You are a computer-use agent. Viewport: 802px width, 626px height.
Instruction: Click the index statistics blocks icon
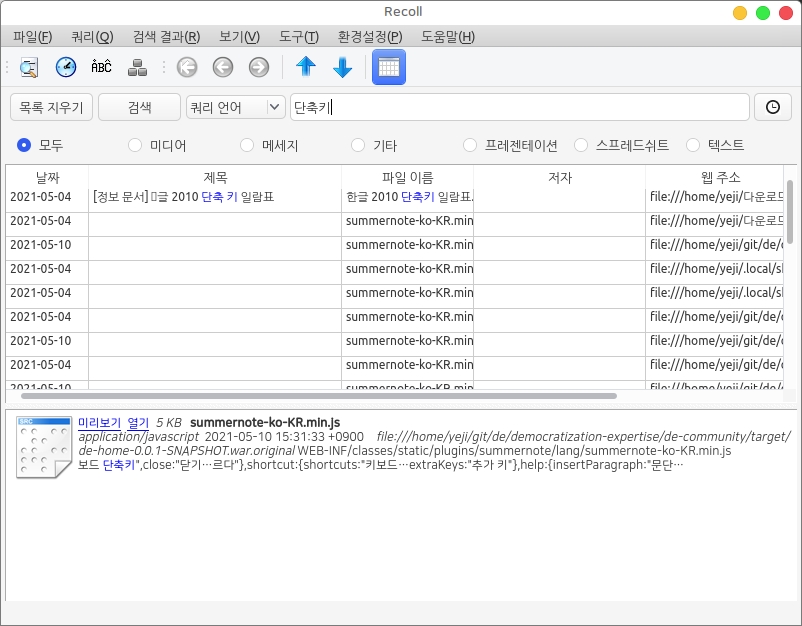138,68
